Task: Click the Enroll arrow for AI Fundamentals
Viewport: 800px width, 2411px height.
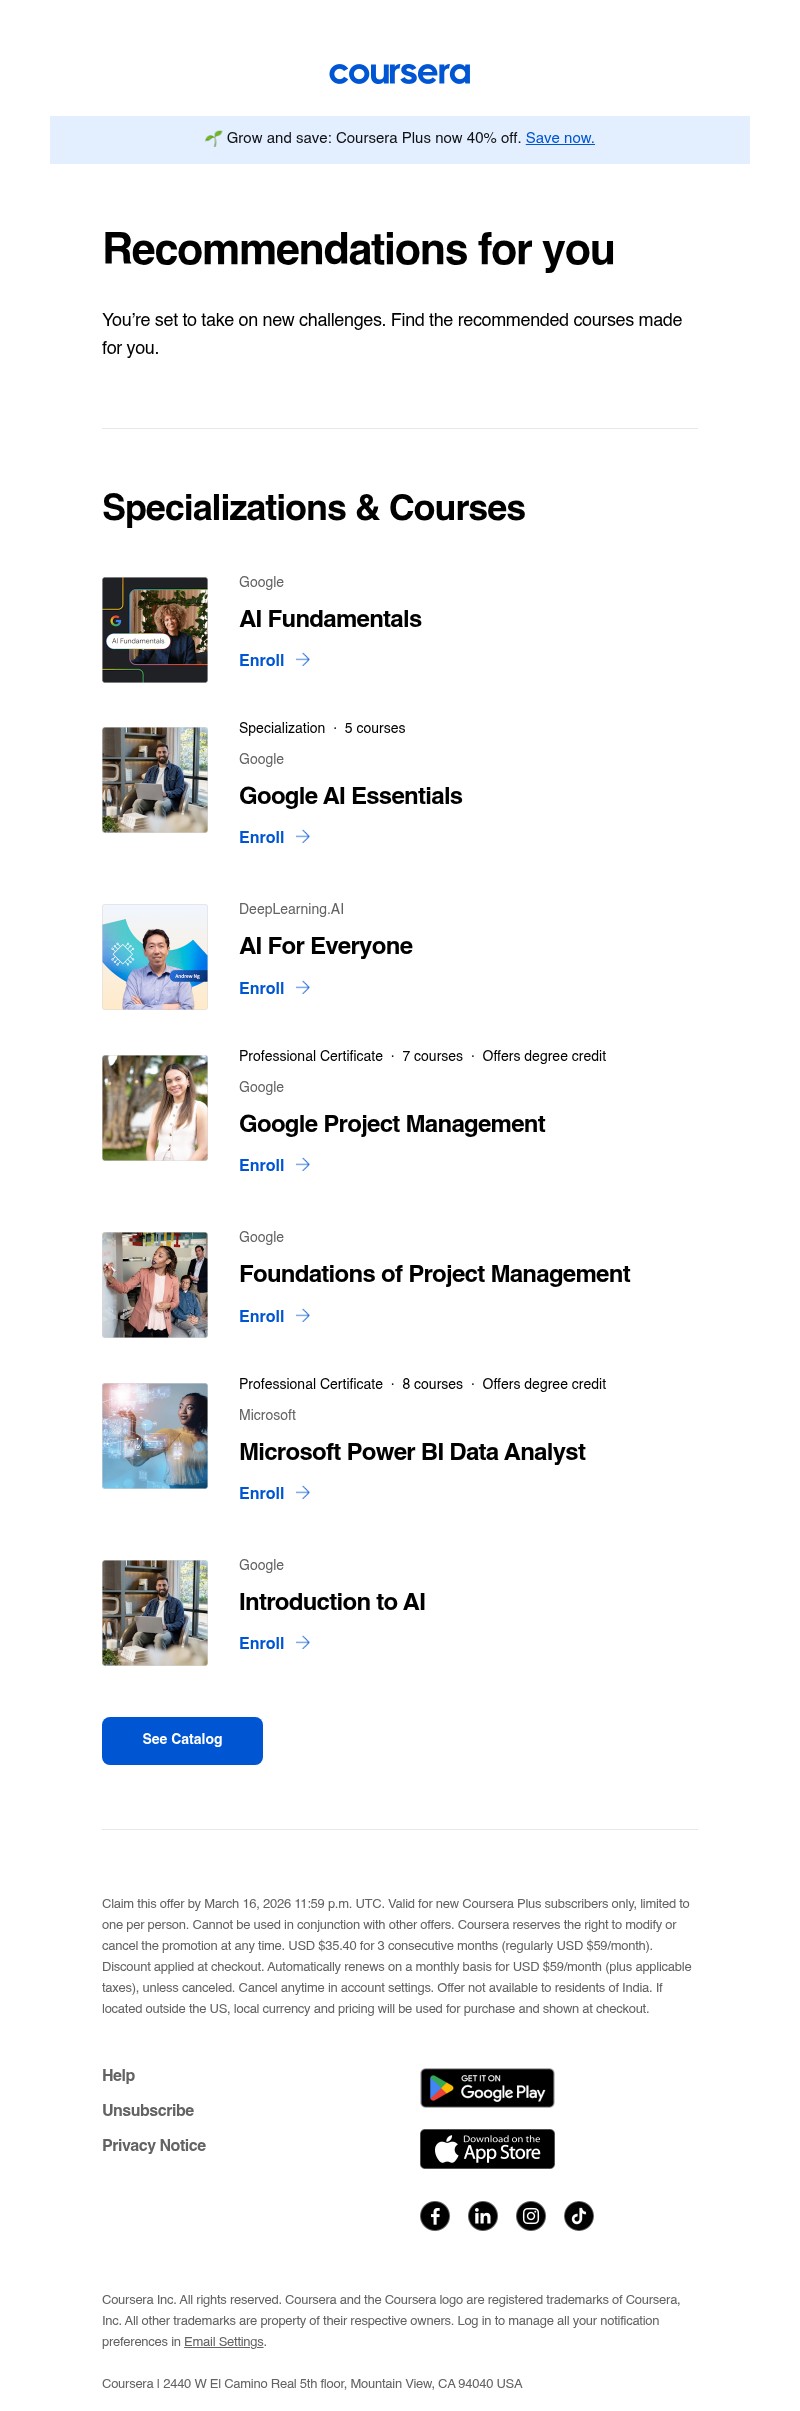Action: pyautogui.click(x=303, y=660)
